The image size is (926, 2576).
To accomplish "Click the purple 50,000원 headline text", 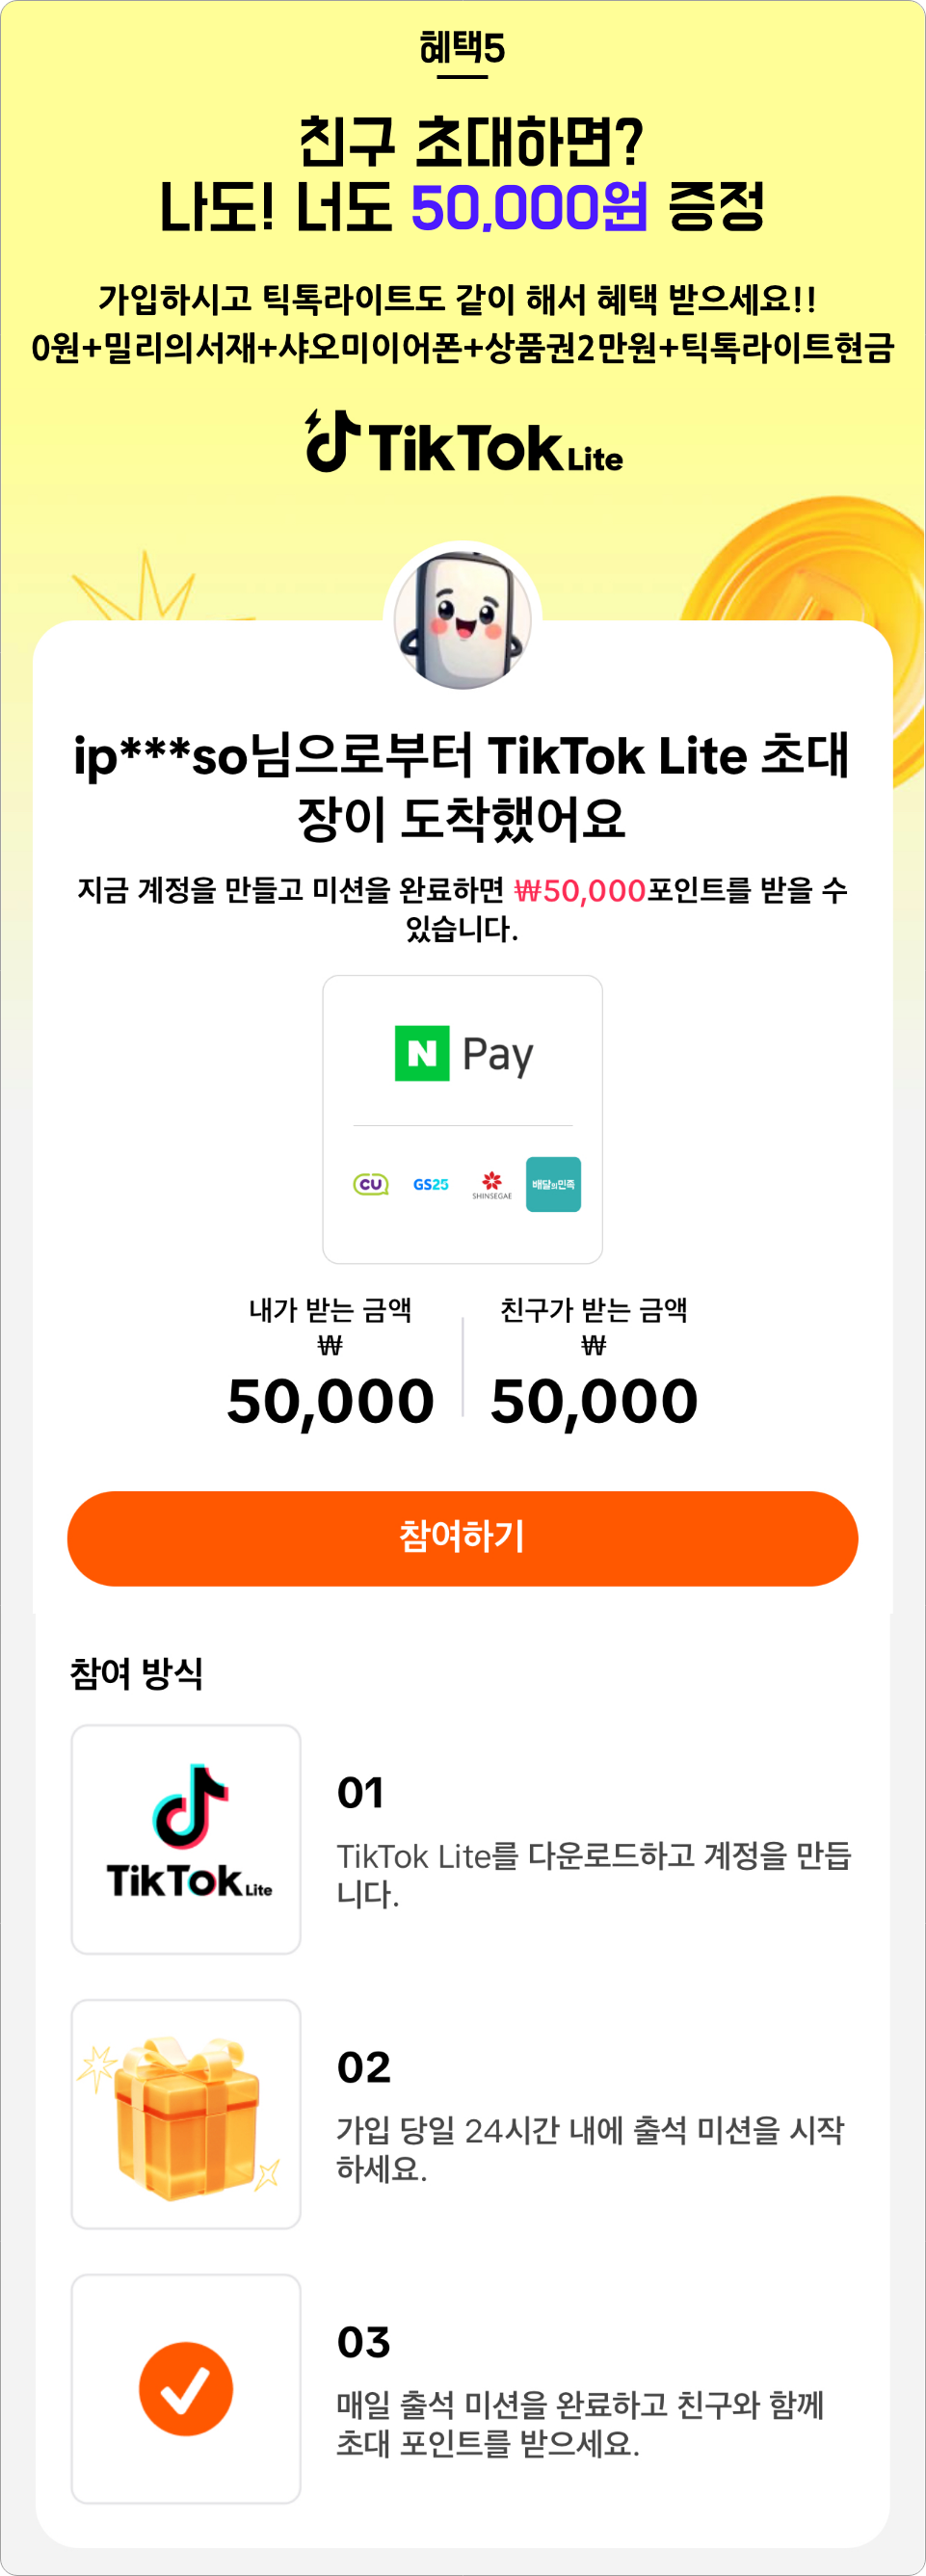I will (x=529, y=207).
